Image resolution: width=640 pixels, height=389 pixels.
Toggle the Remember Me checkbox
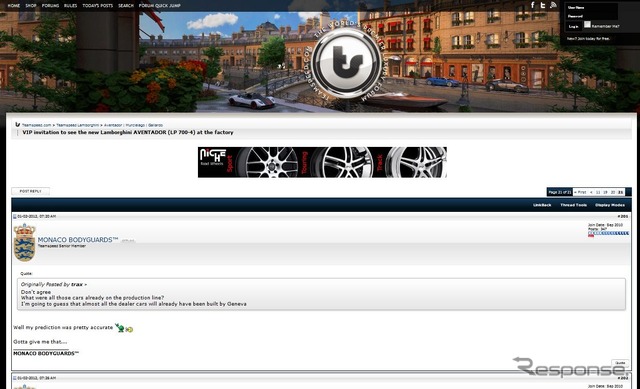coord(587,25)
